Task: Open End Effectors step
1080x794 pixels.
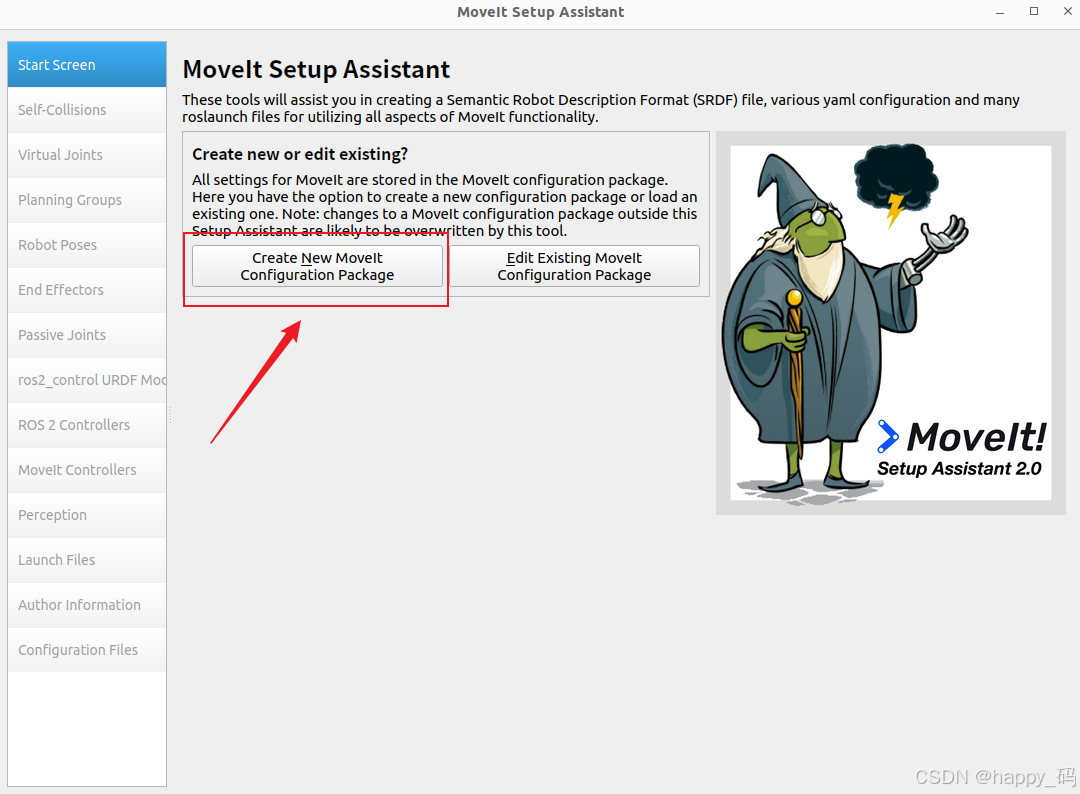Action: click(x=87, y=290)
